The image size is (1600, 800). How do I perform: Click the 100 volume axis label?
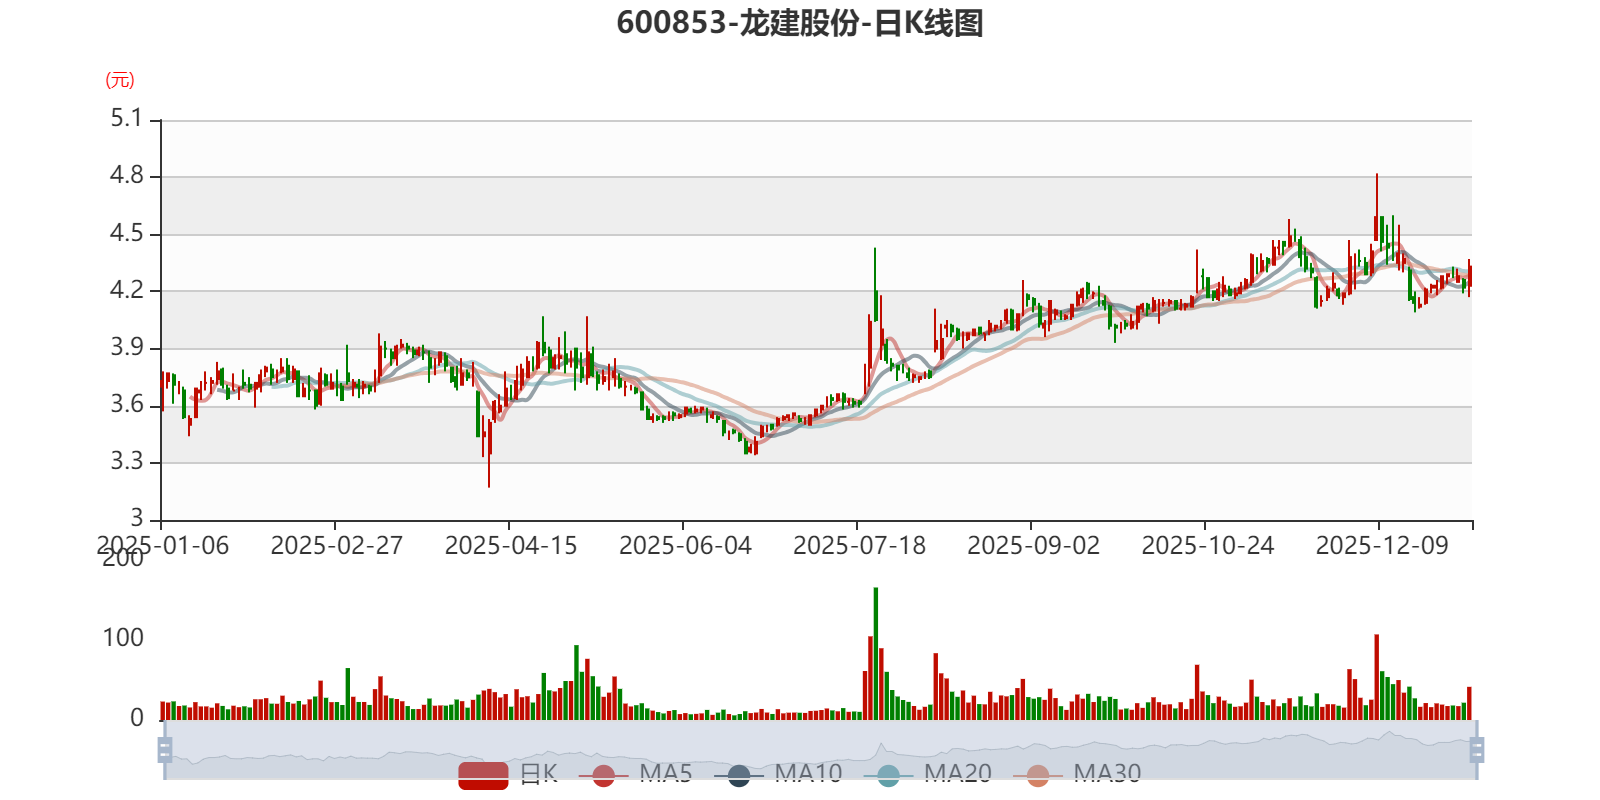[x=123, y=638]
